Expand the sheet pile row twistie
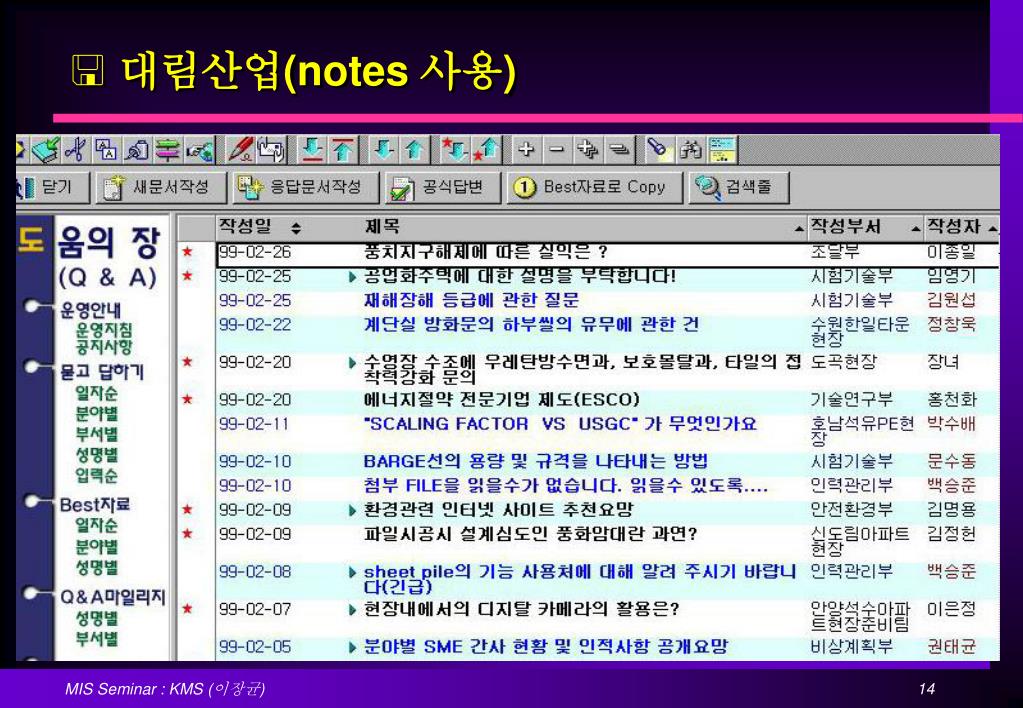The height and width of the screenshot is (708, 1023). point(353,574)
